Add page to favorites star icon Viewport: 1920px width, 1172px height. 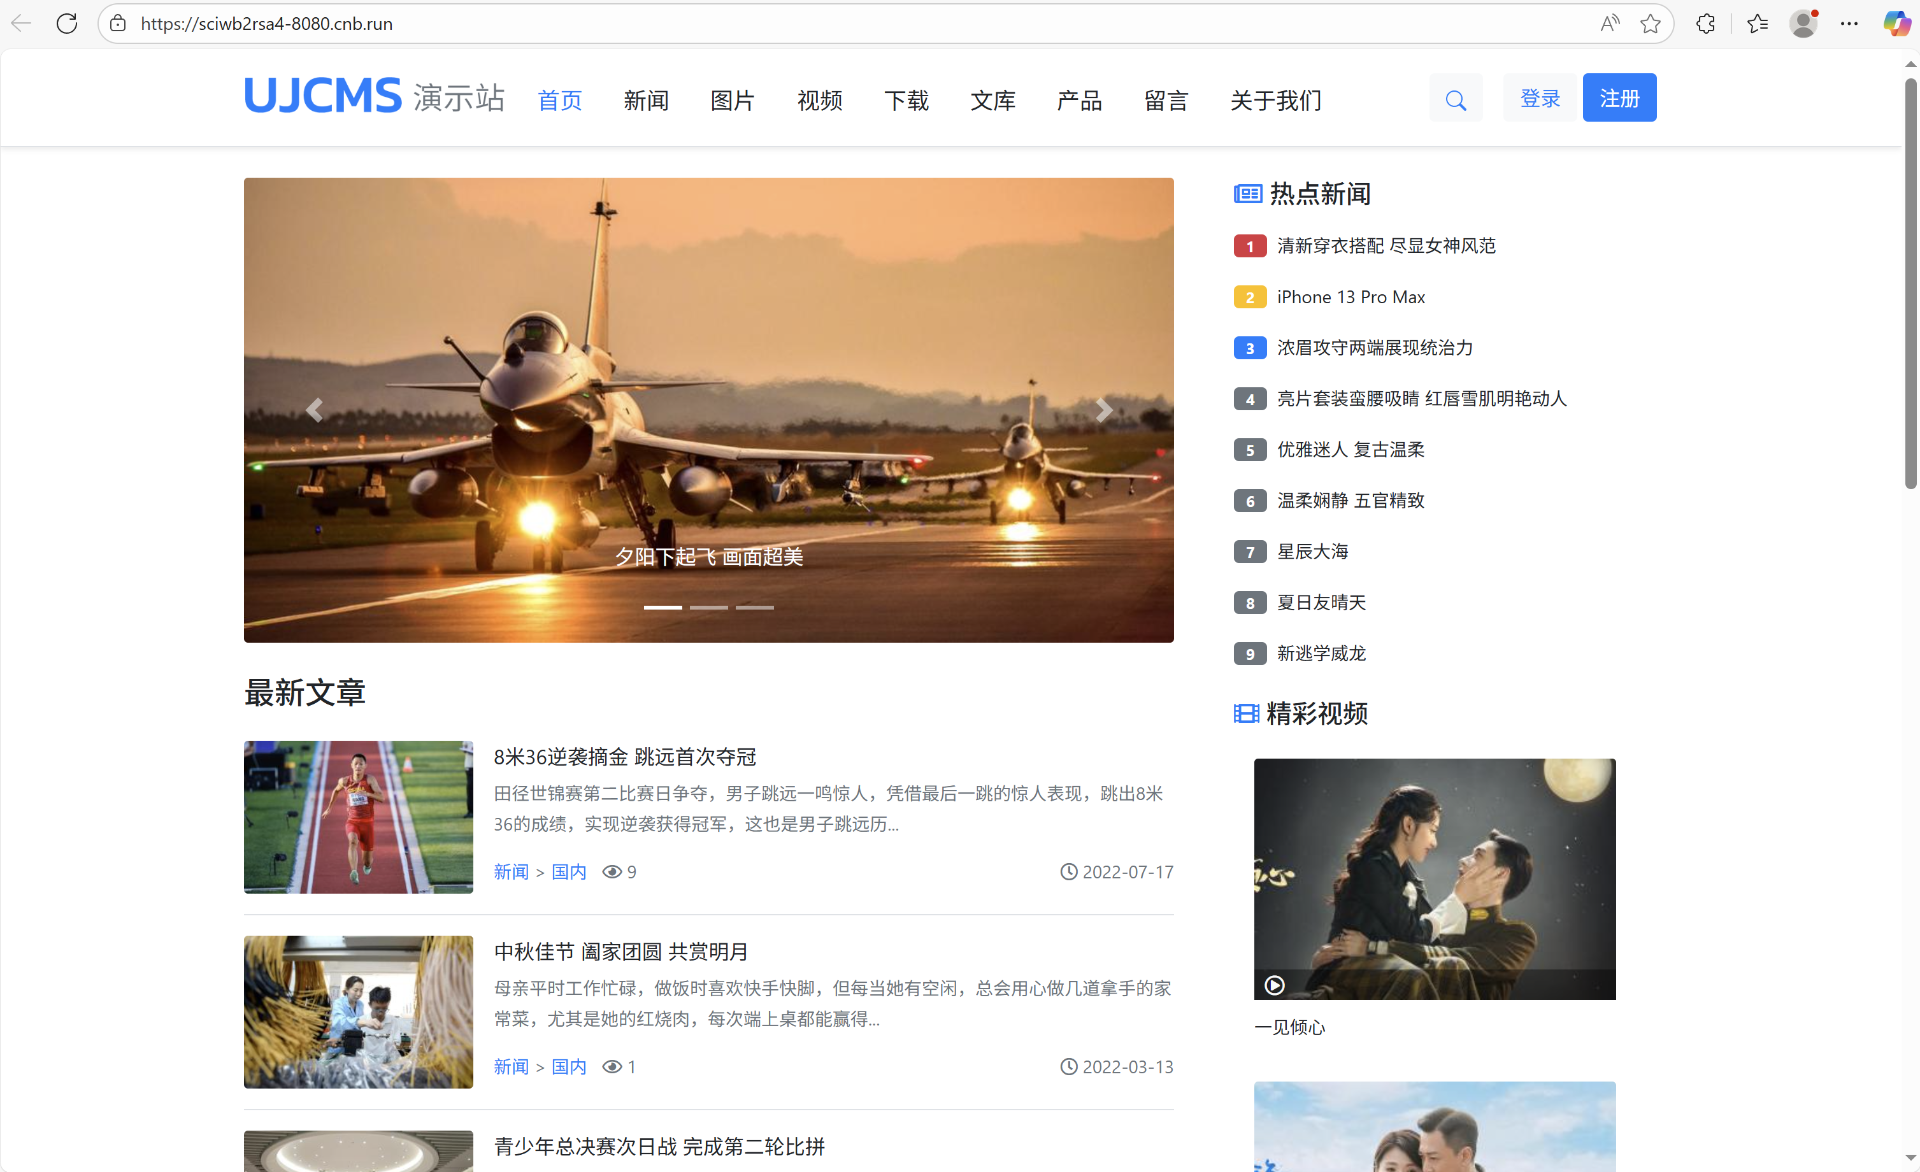point(1650,23)
